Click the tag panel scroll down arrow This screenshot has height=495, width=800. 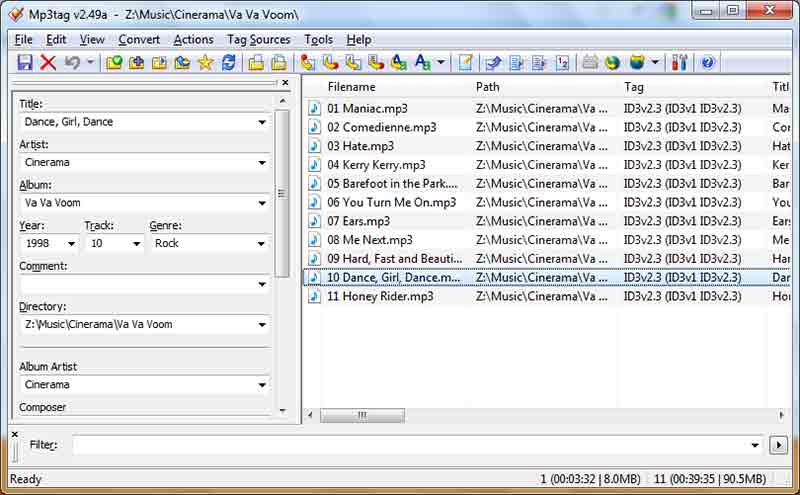283,410
